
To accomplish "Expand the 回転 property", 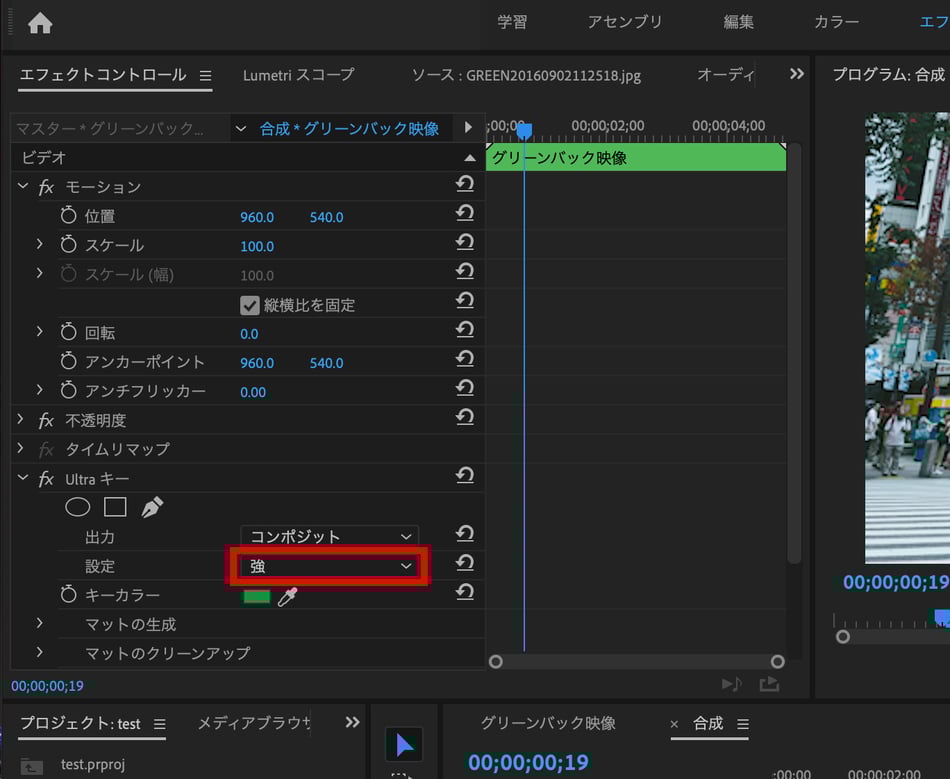I will pyautogui.click(x=39, y=331).
